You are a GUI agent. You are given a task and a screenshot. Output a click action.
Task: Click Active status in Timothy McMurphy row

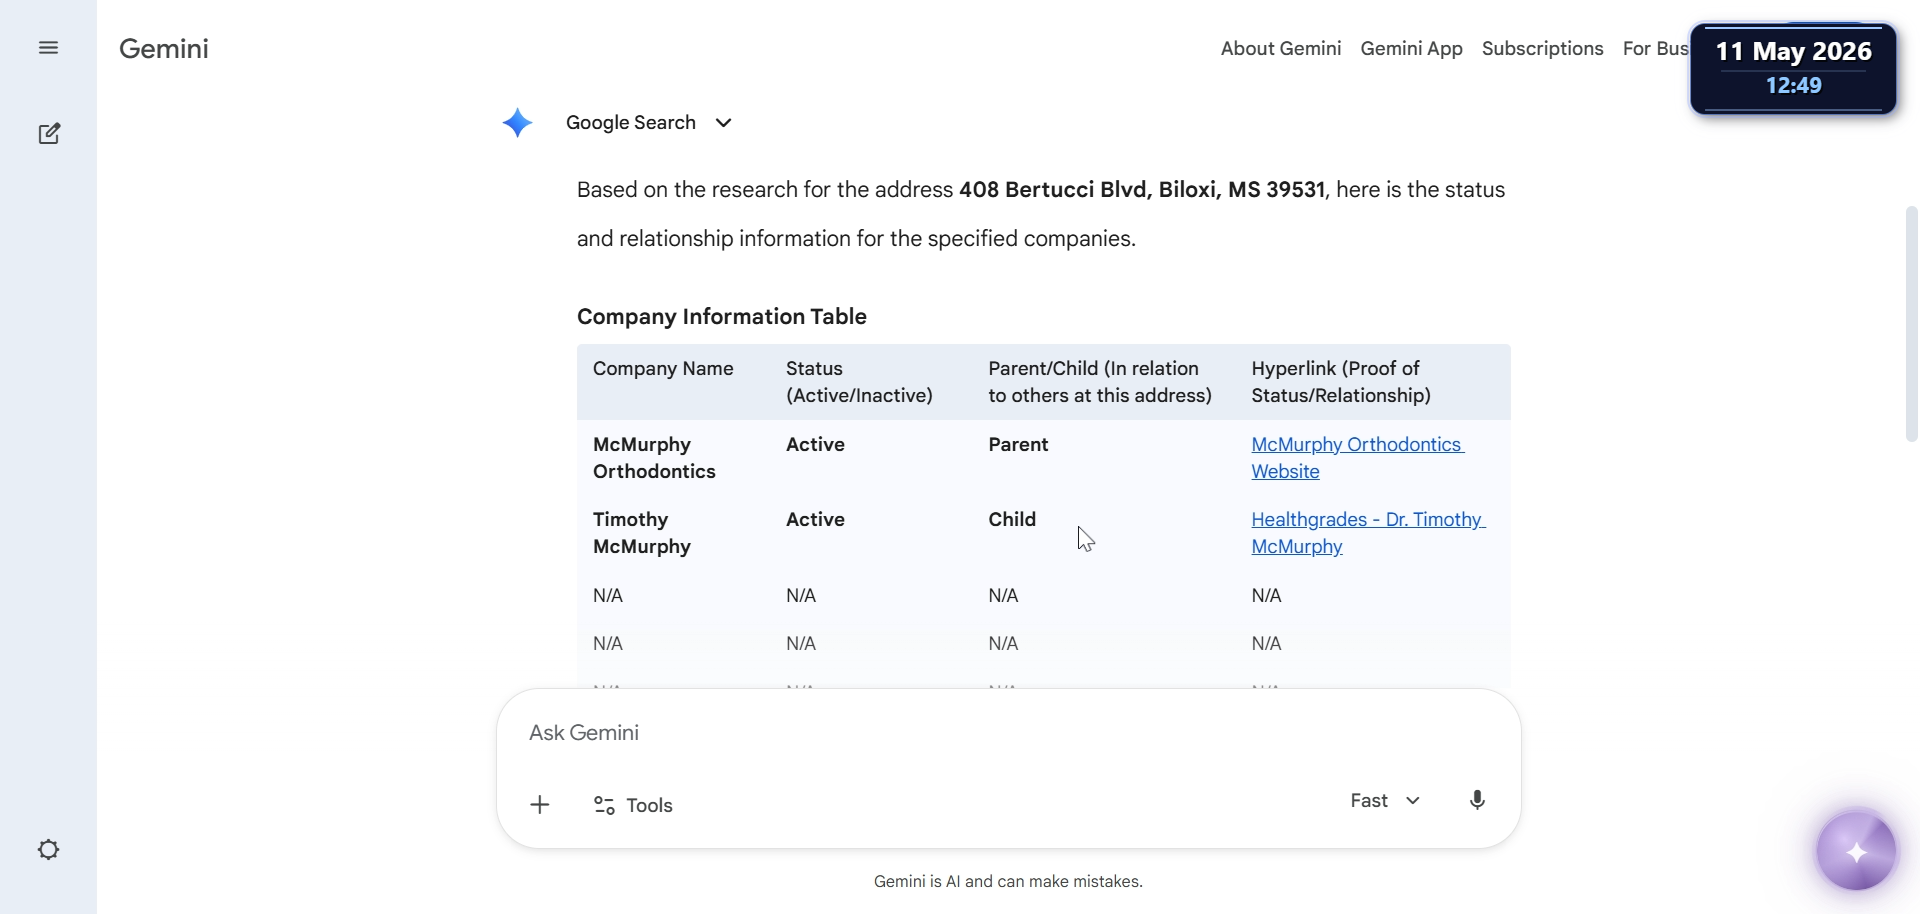point(815,520)
